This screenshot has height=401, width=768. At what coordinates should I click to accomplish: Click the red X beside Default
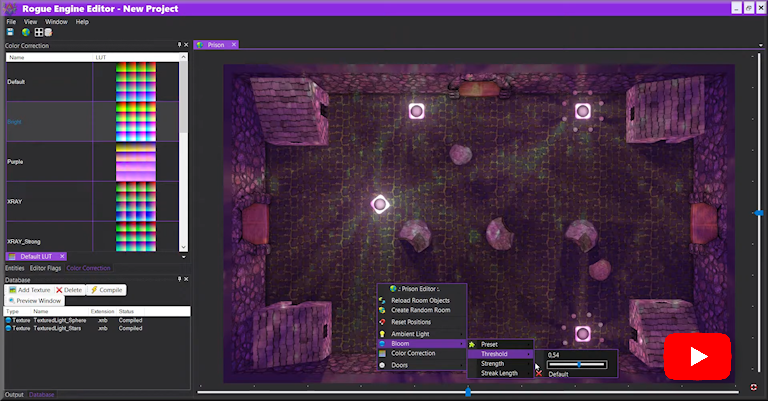[x=539, y=374]
